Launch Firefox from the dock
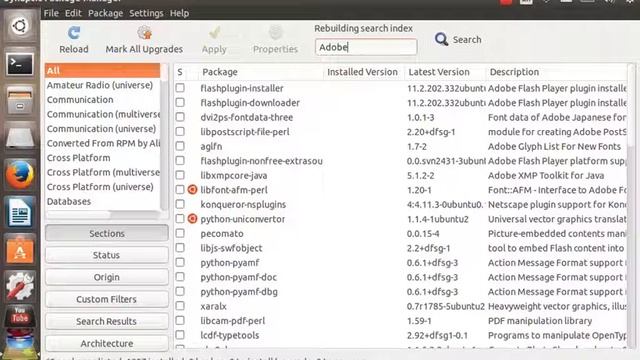Screen dimensions: 640x360 pos(20,175)
